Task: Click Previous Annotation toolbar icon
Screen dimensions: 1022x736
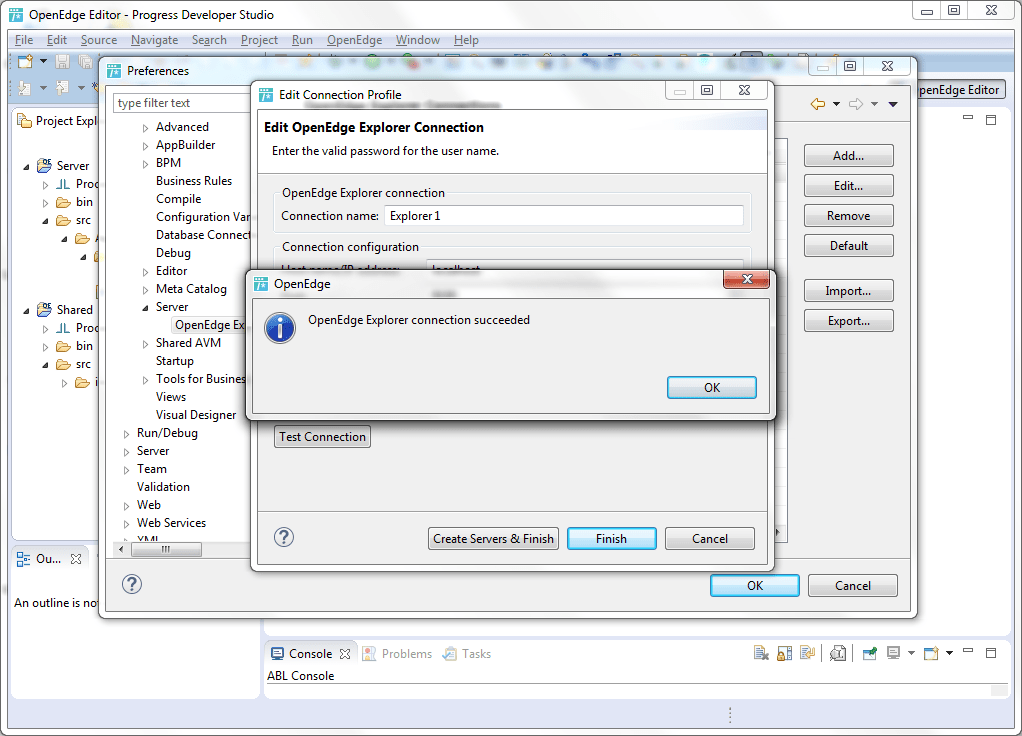Action: (x=63, y=87)
